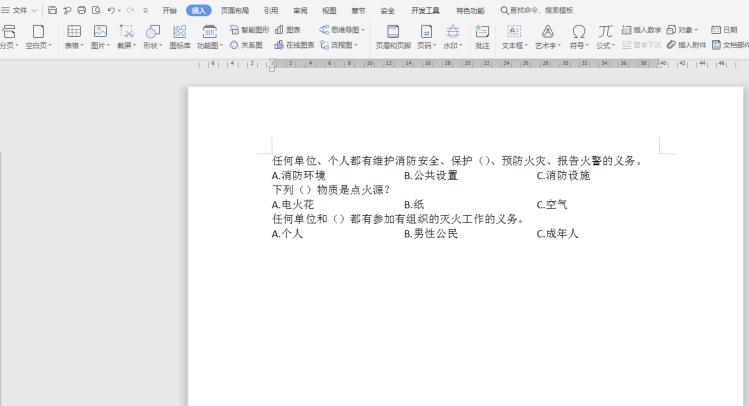The width and height of the screenshot is (749, 406).
Task: Insert 关系图 relationship diagram
Action: coord(245,45)
